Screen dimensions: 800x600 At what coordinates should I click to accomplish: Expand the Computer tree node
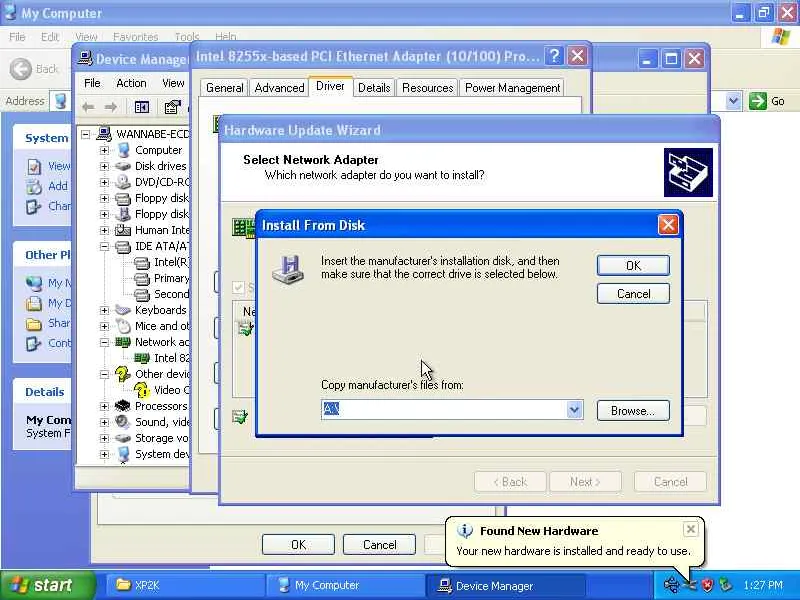click(104, 151)
